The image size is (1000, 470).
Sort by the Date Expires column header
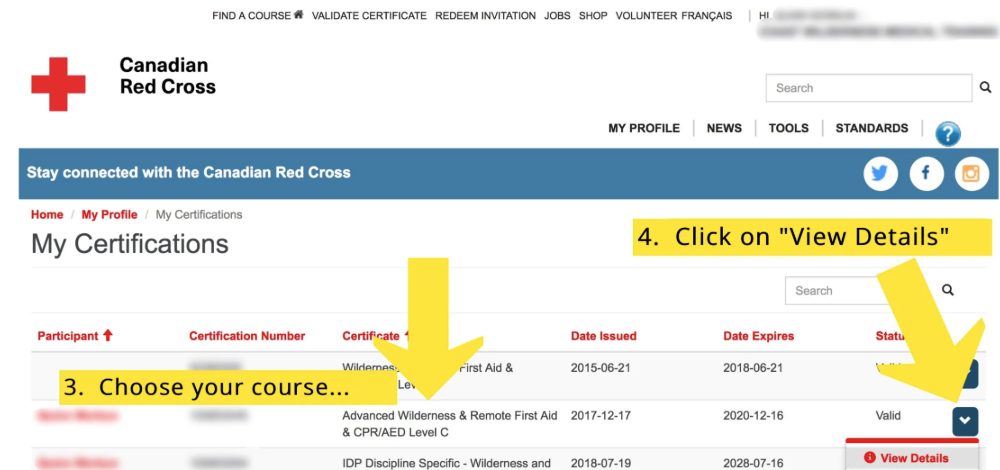click(758, 336)
